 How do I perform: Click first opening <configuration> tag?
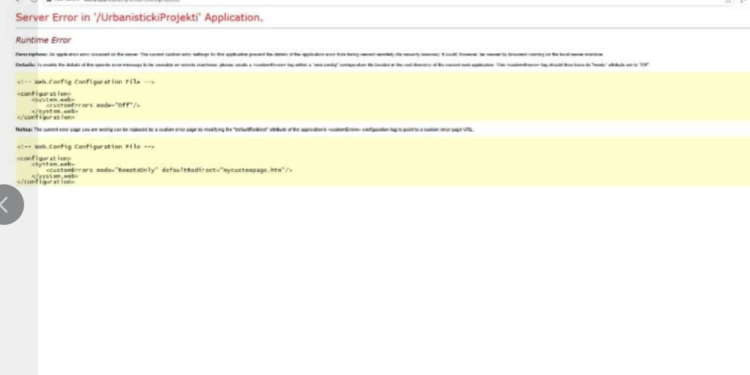pyautogui.click(x=44, y=94)
